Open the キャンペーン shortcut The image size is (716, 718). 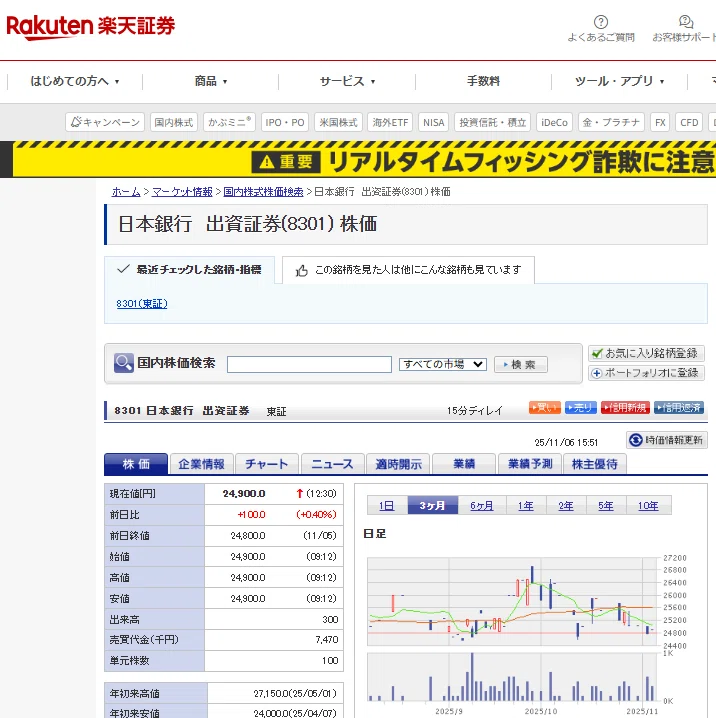[x=105, y=122]
